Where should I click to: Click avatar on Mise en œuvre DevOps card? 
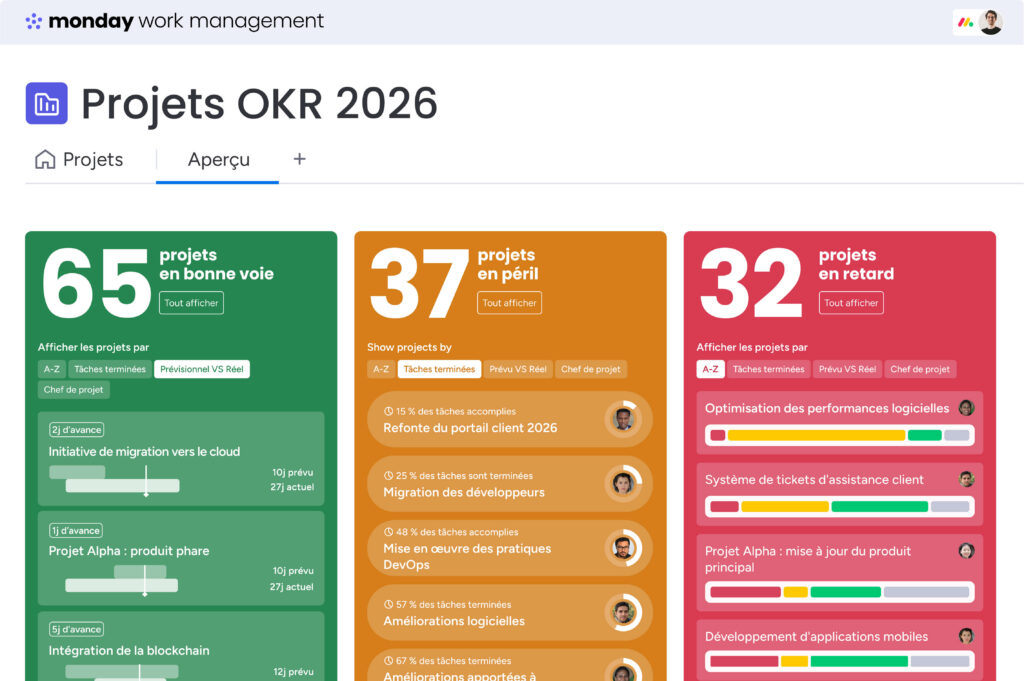click(624, 548)
